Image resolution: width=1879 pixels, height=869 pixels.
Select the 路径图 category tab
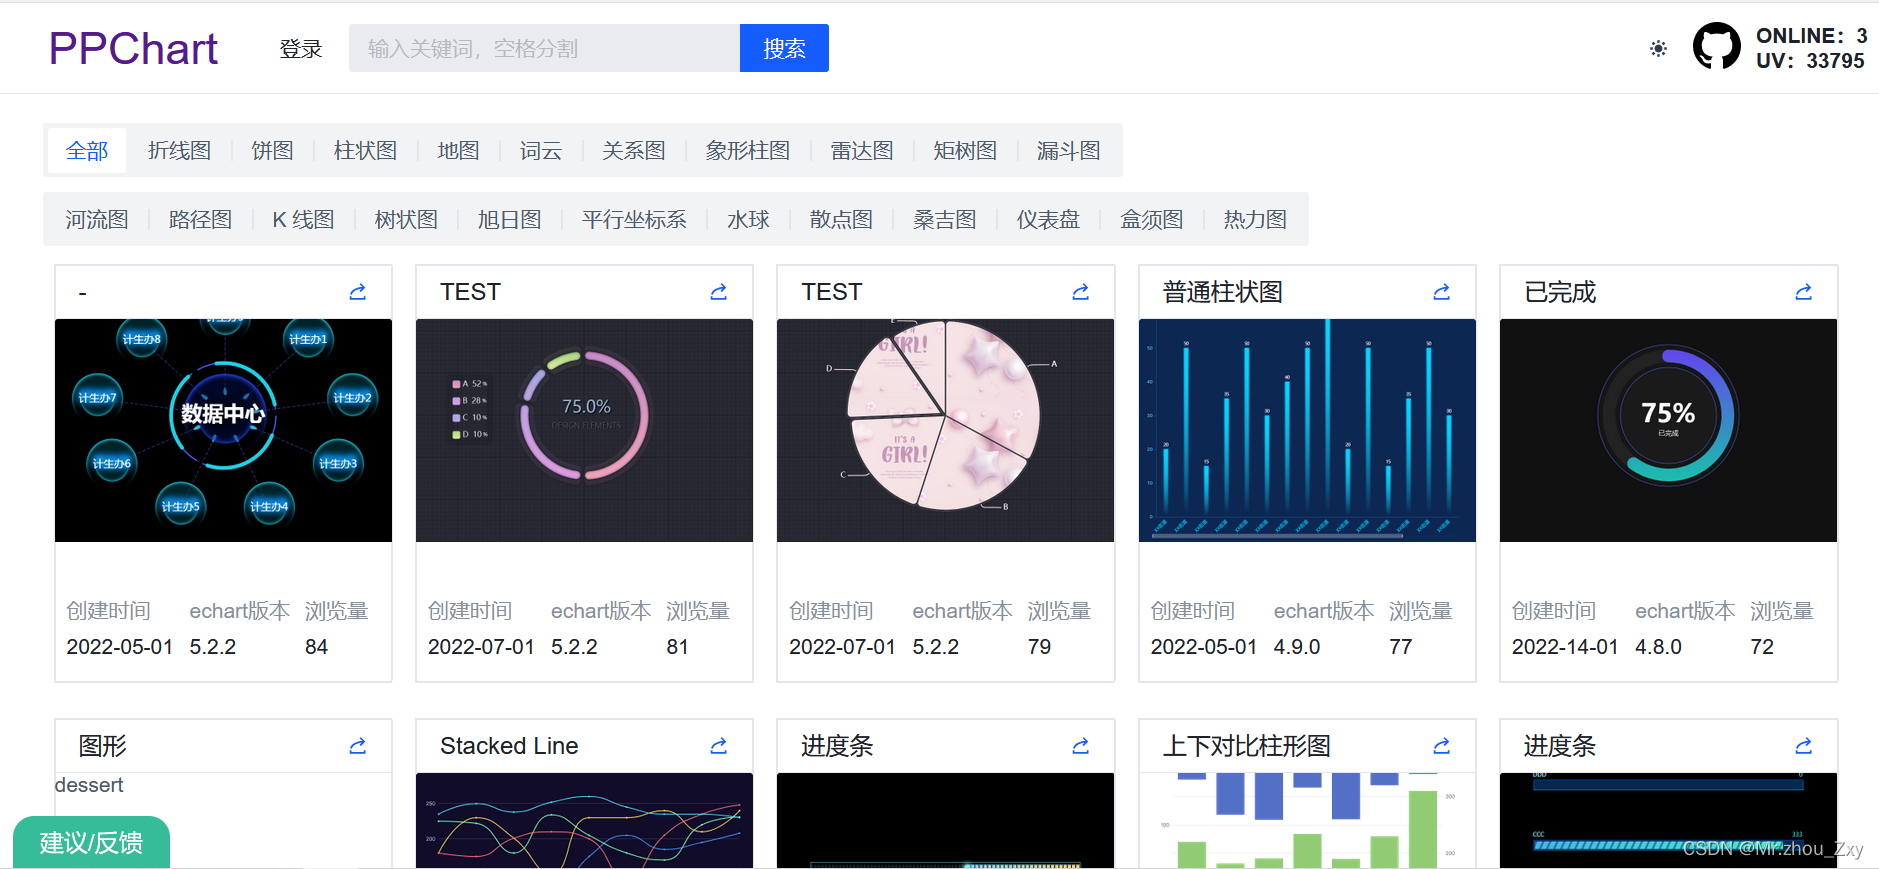(x=201, y=219)
